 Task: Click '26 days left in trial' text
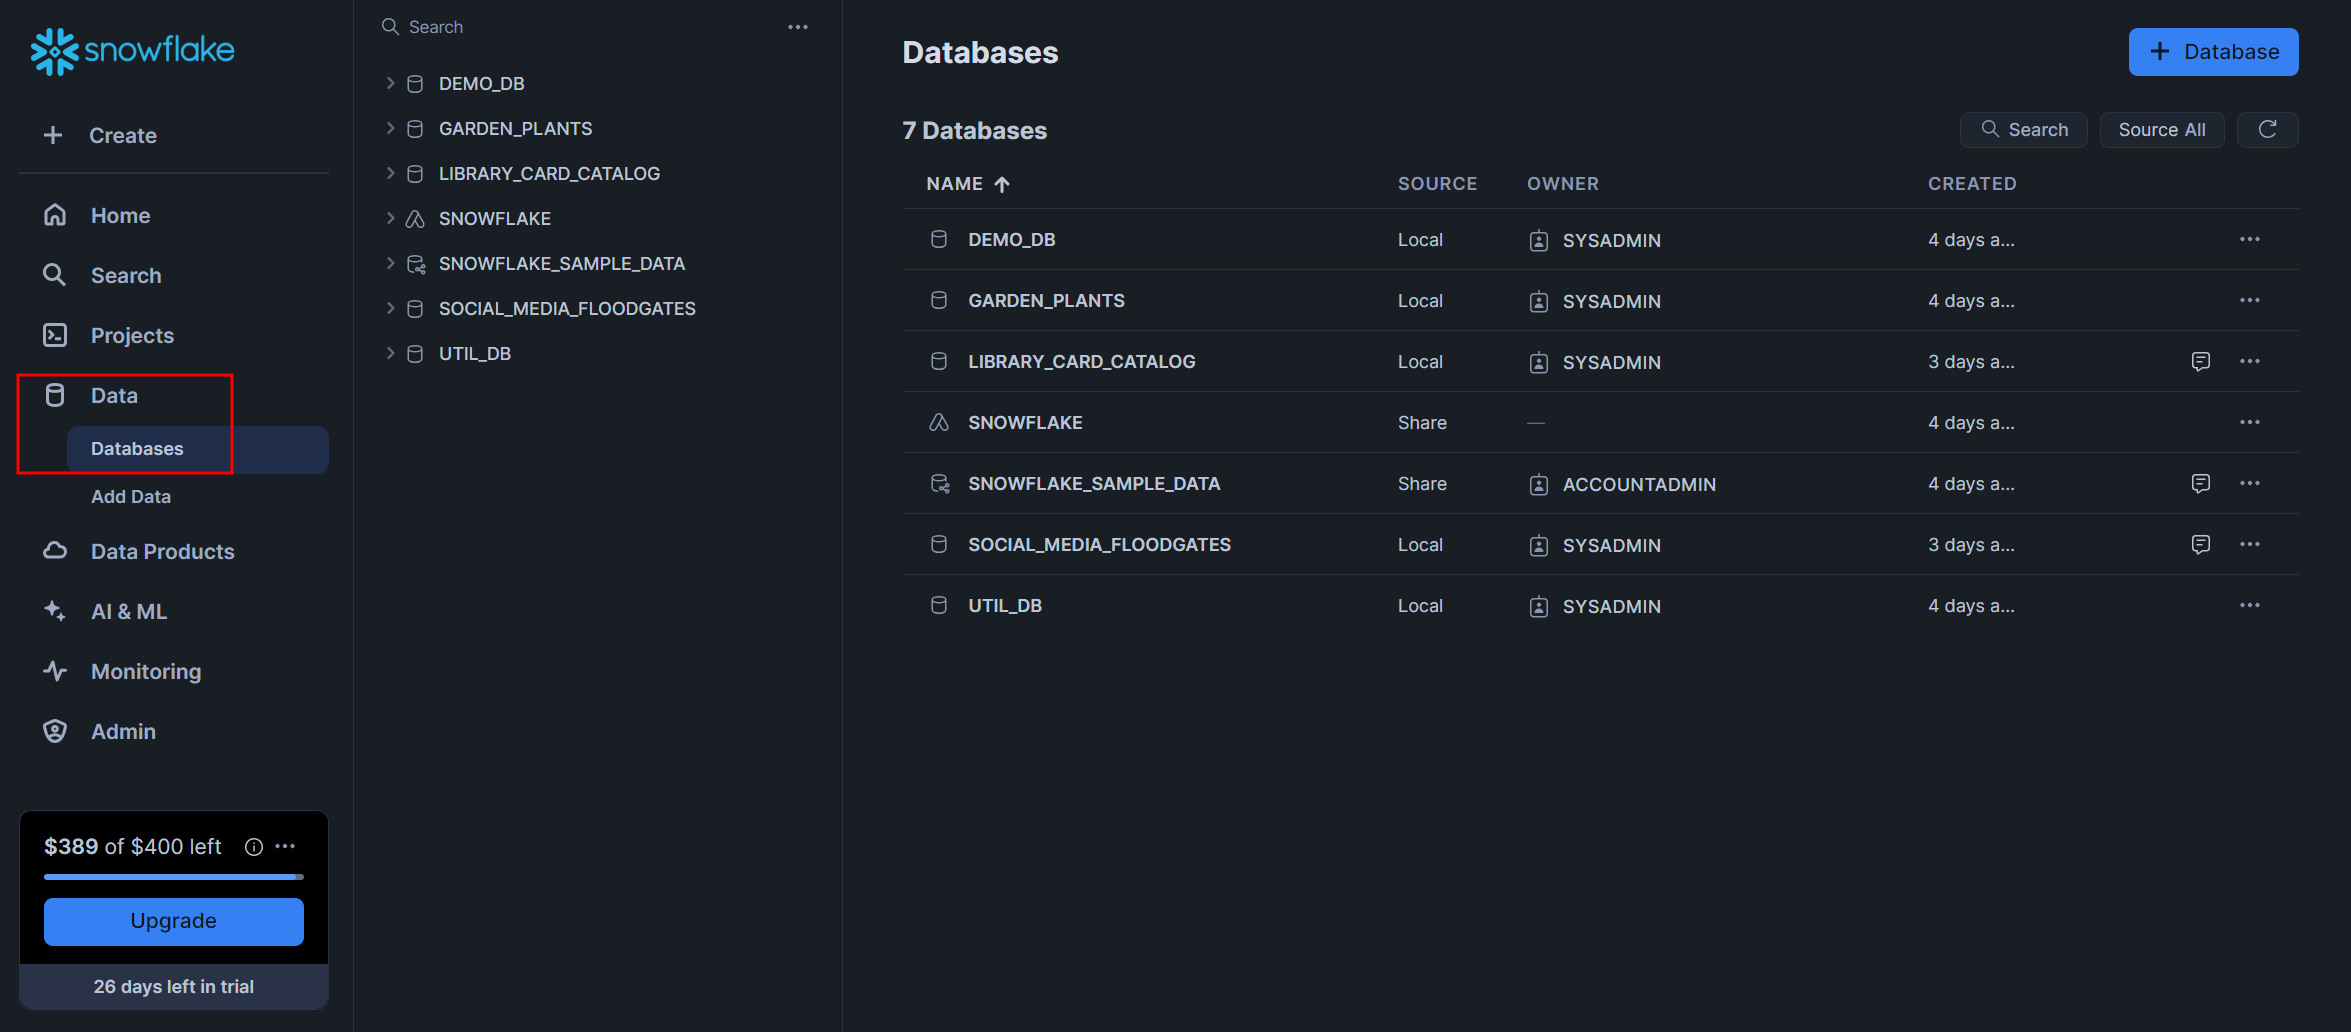(174, 987)
